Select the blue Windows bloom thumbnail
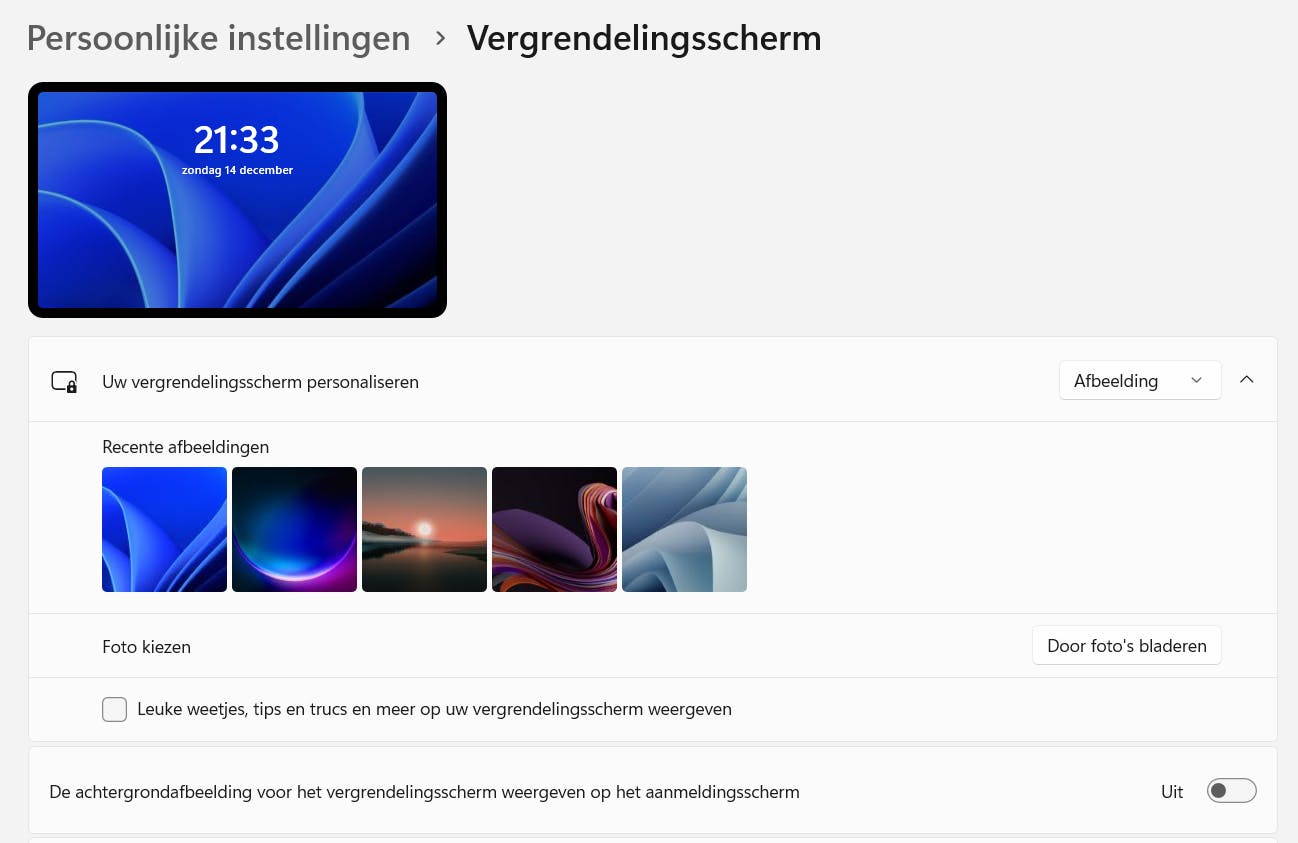Viewport: 1298px width, 843px height. coord(164,529)
